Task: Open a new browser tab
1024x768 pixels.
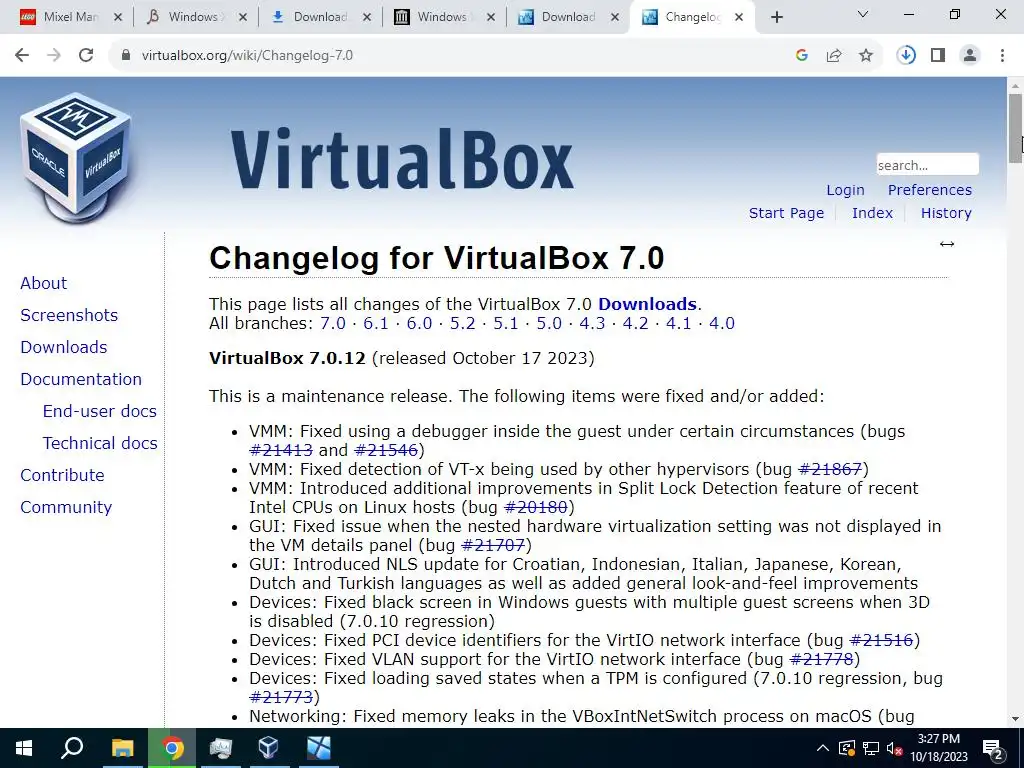Action: pos(776,17)
